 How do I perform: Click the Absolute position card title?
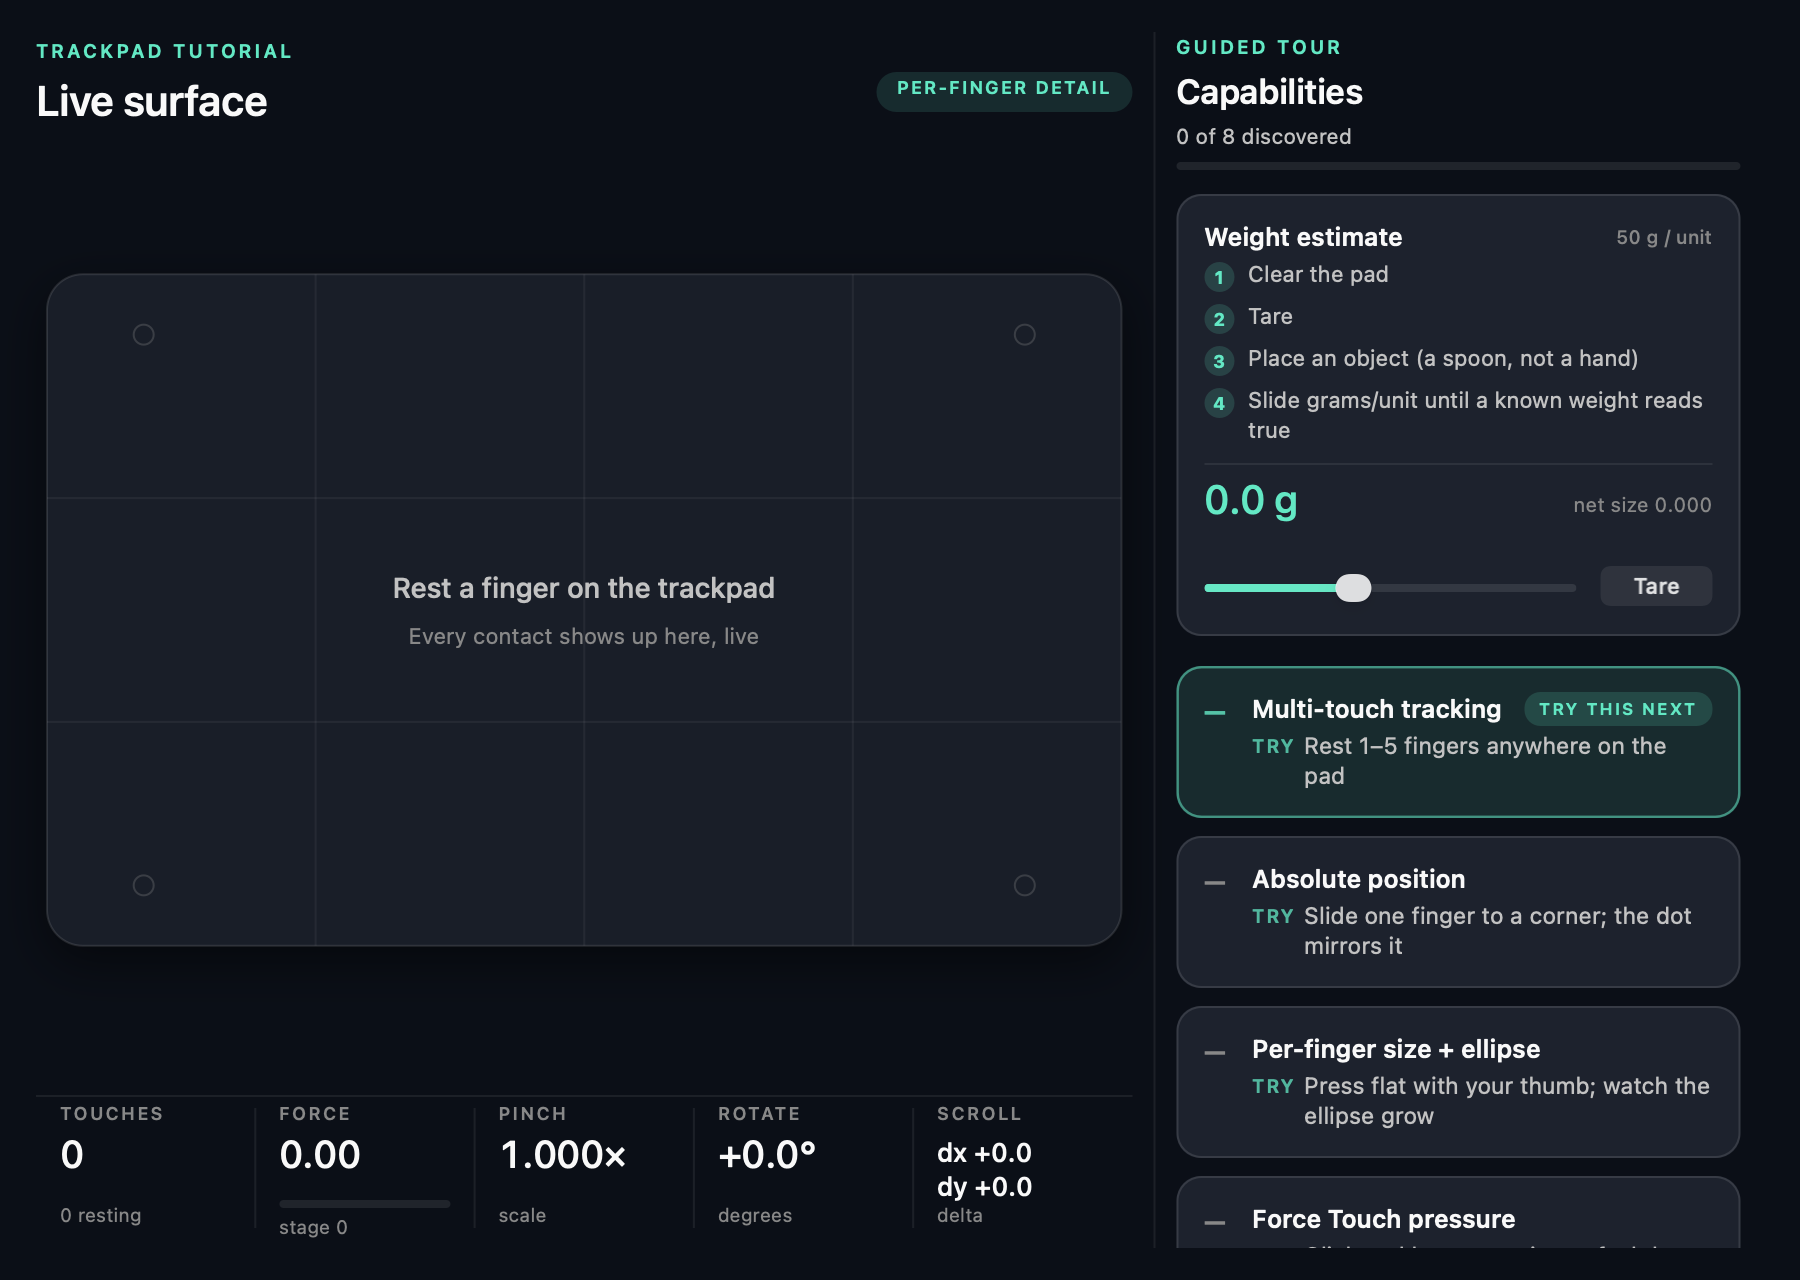(1358, 879)
